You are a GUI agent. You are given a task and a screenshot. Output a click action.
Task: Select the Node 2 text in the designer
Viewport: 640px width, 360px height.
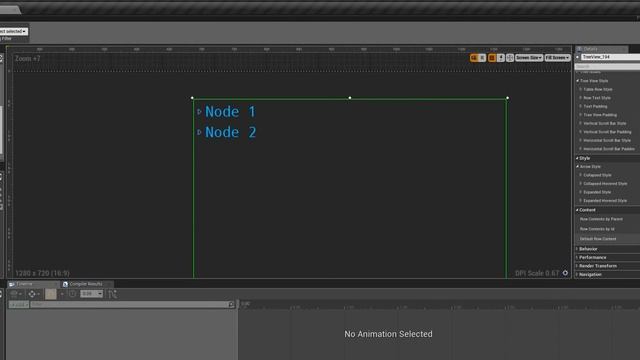coord(231,132)
